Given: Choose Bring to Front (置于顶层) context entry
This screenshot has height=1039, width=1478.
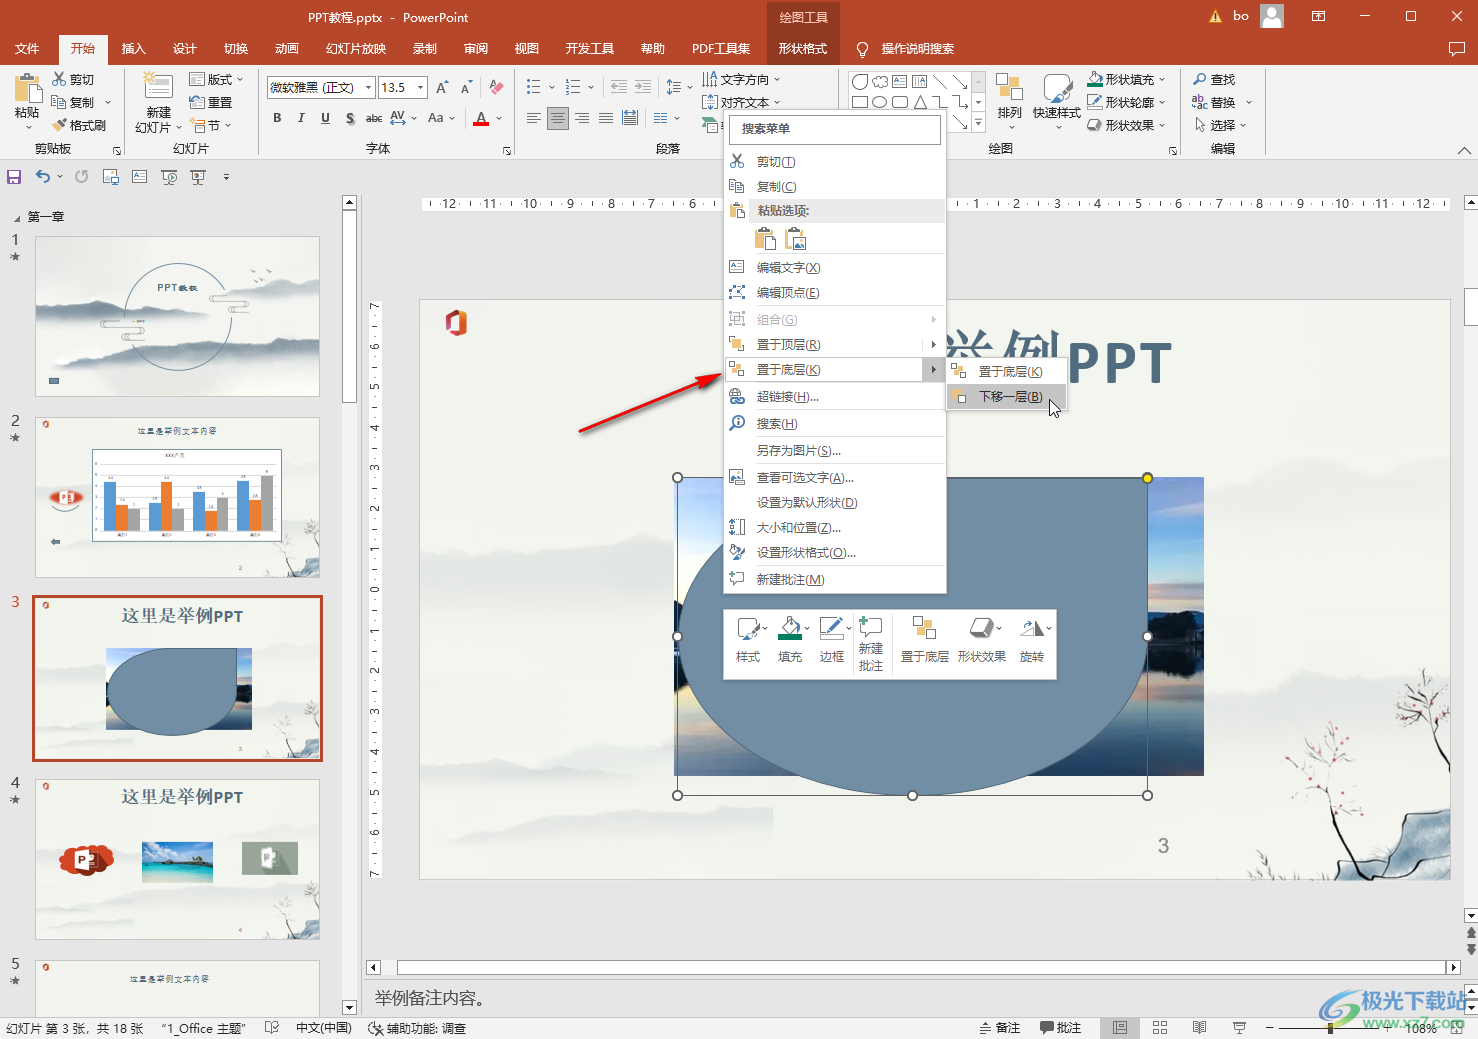Looking at the screenshot, I should click(835, 345).
